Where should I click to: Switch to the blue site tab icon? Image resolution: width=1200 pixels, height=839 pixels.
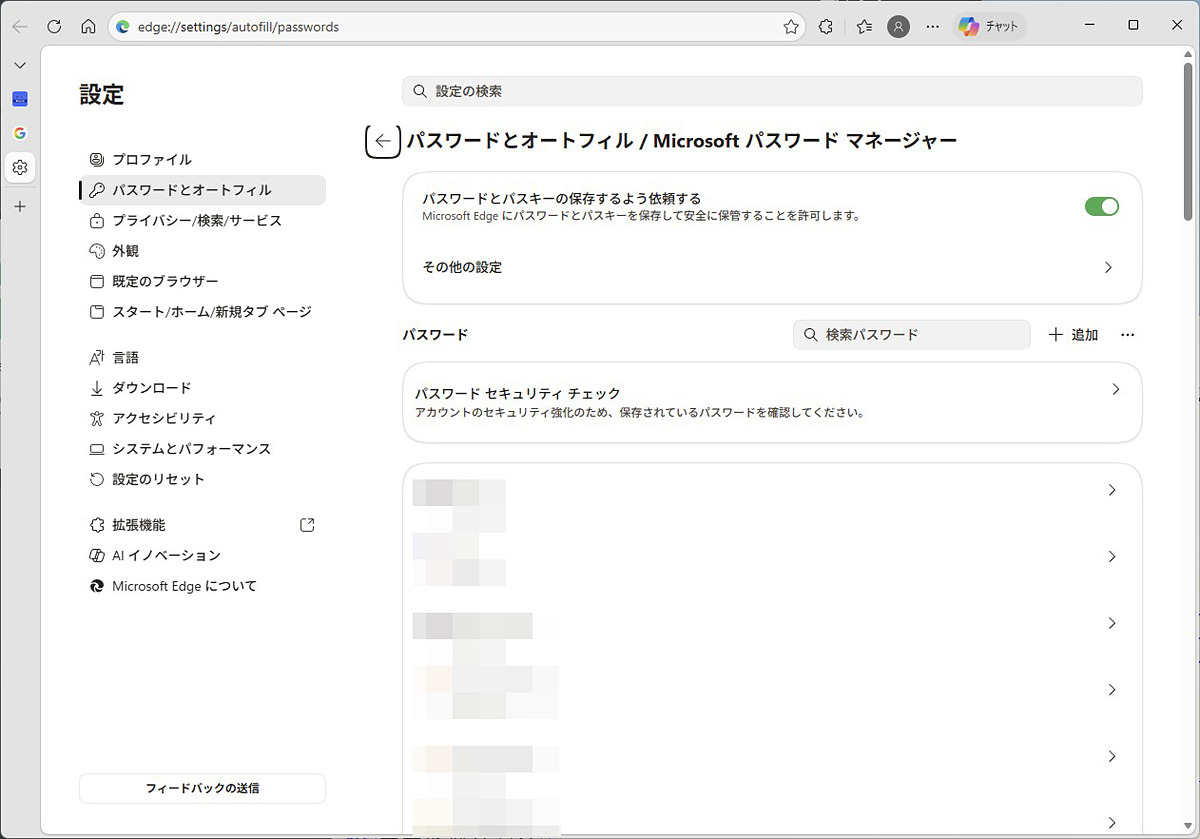point(20,99)
